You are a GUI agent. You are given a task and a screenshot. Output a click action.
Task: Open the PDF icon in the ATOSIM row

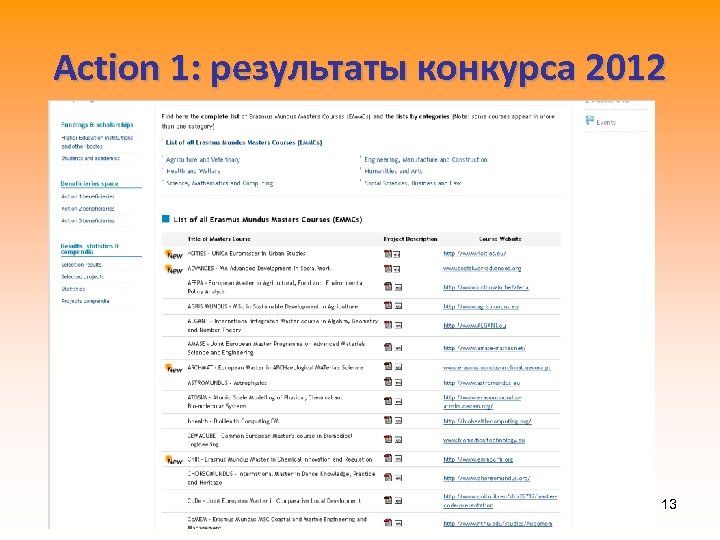tap(388, 401)
